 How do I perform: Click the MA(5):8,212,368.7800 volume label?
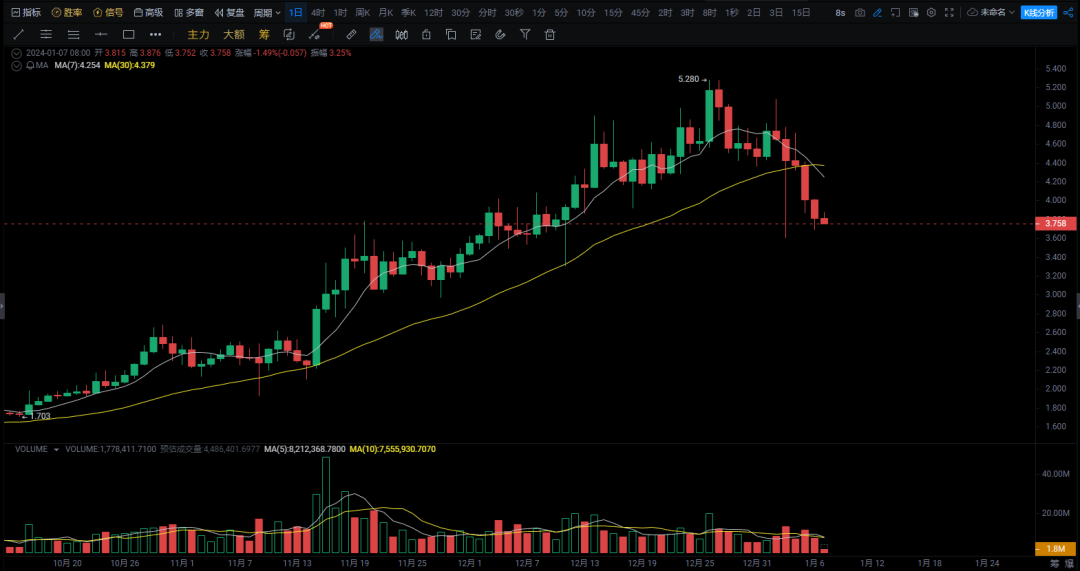[306, 449]
